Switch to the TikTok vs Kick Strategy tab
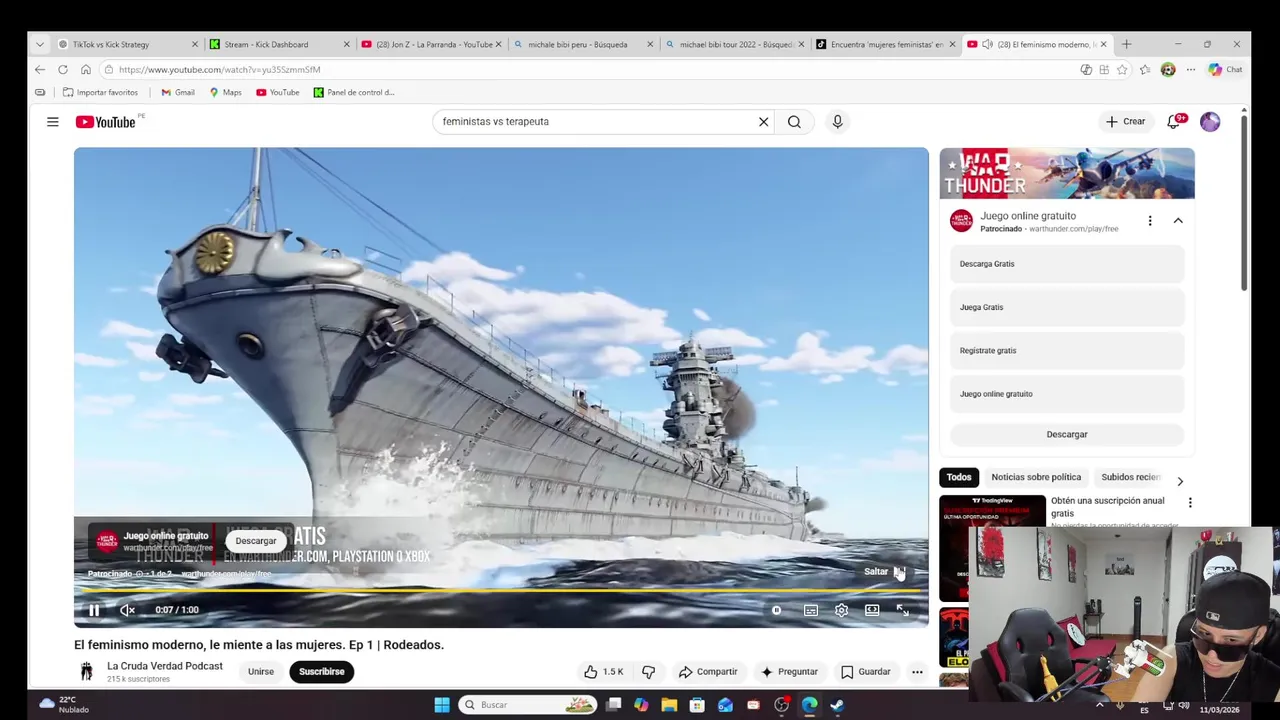Screen dimensions: 1280x720 click(x=127, y=44)
